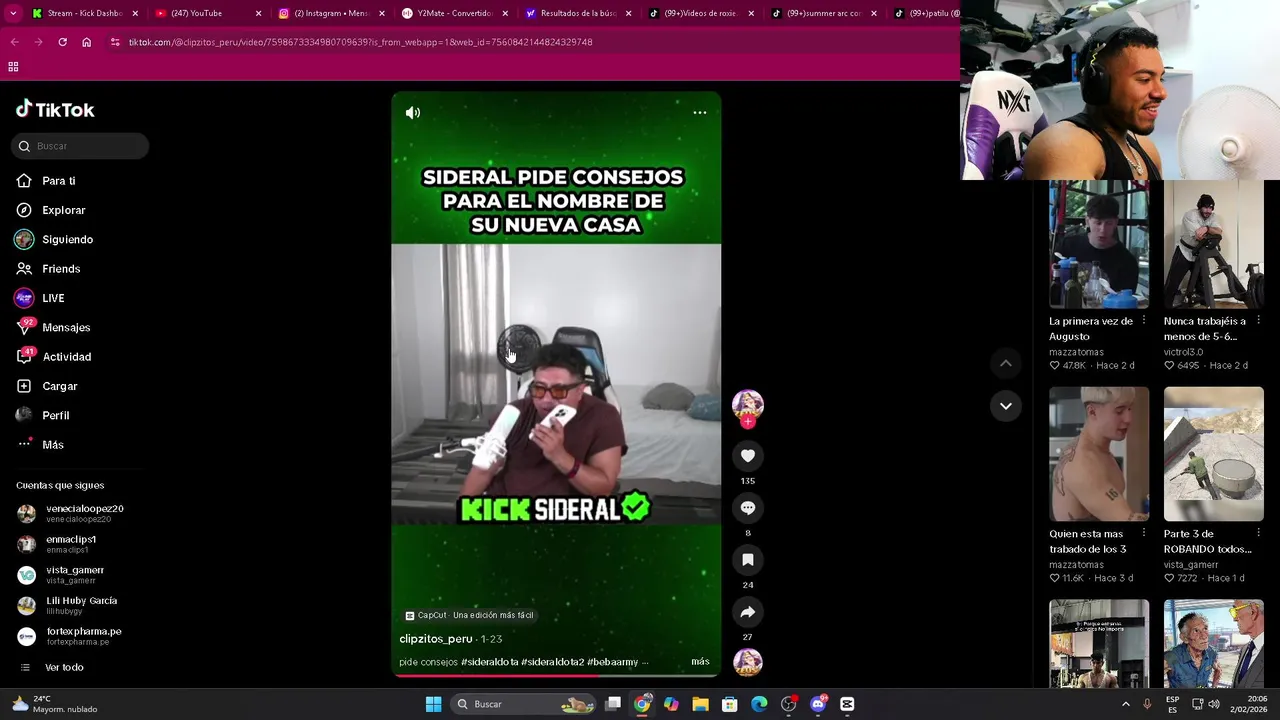Open video Quien esta mas trabado

click(x=1099, y=454)
